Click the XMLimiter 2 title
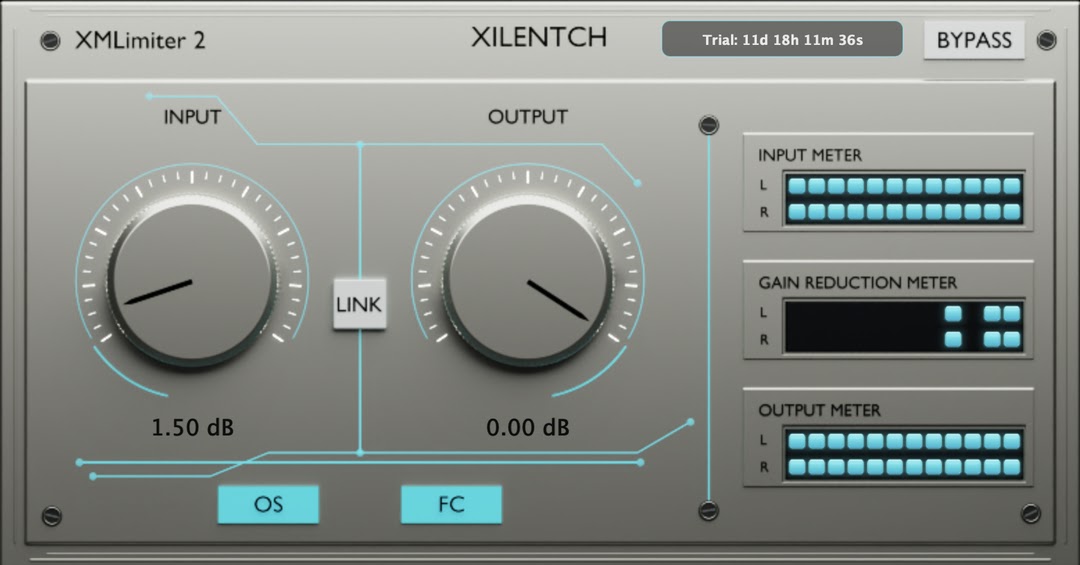1080x565 pixels. click(x=140, y=41)
